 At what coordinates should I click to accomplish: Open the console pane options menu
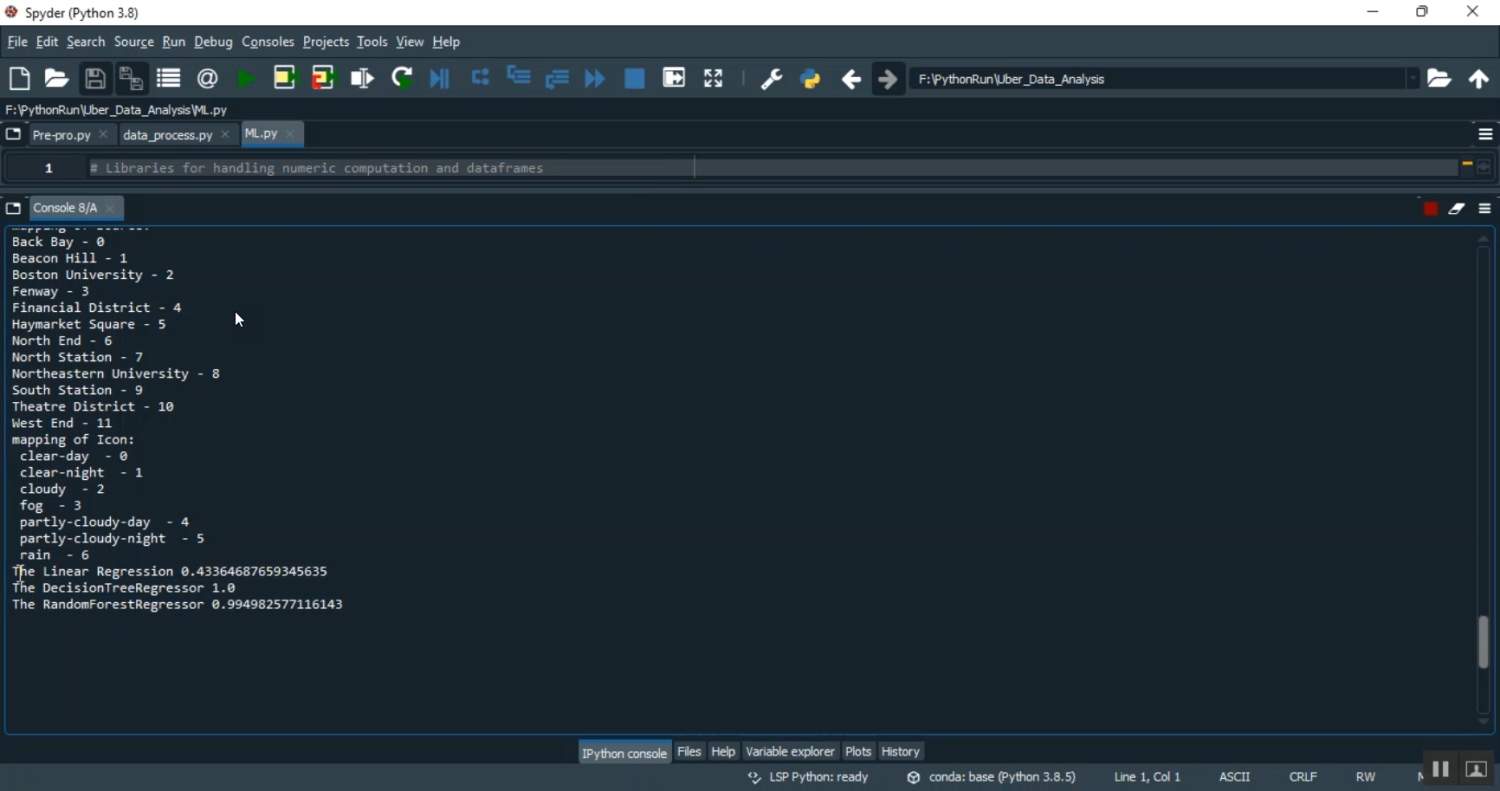pyautogui.click(x=1485, y=209)
